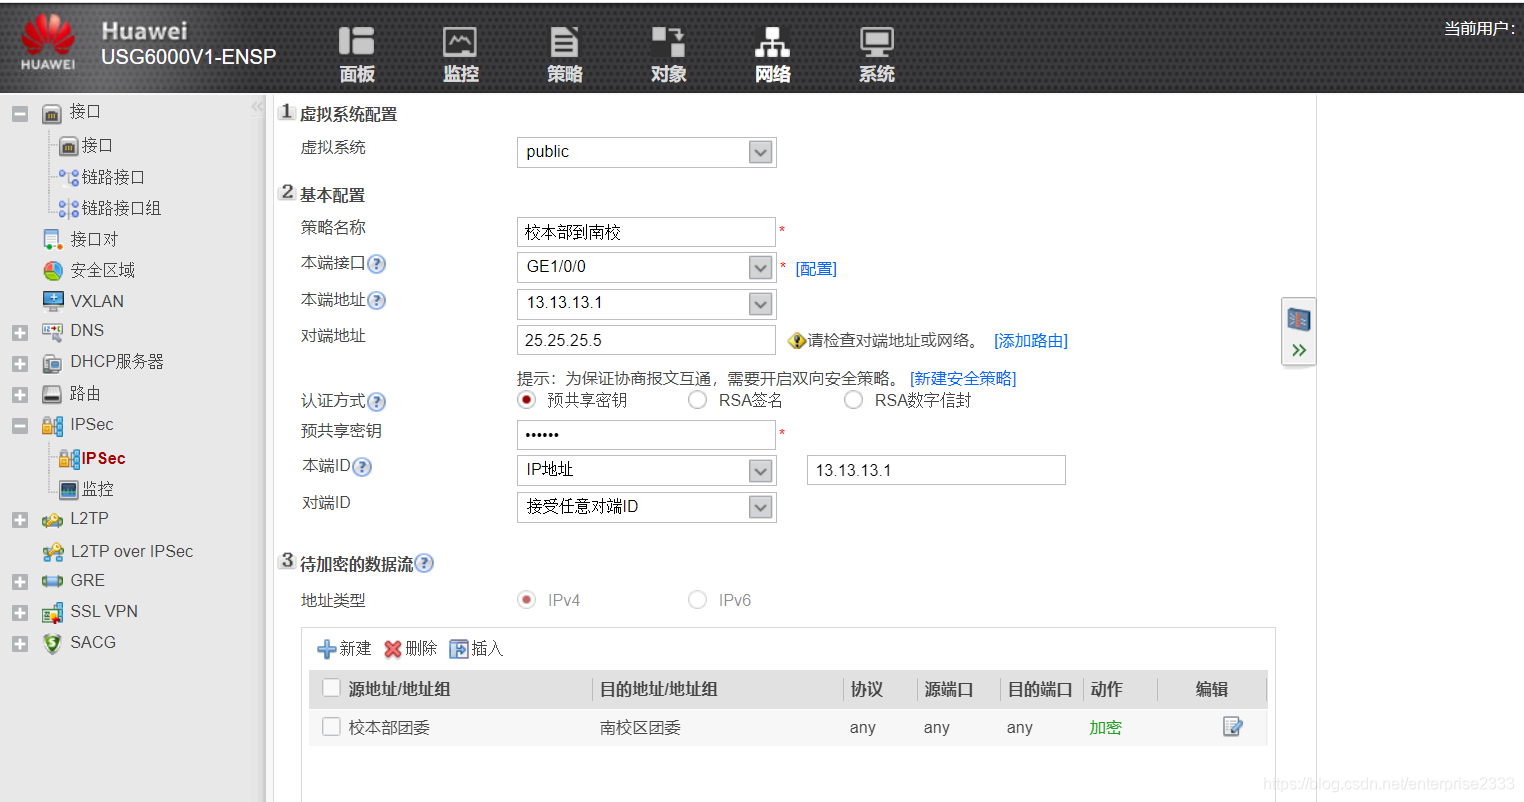
Task: Click the 对端地址 25.25.25.5 field
Action: pyautogui.click(x=646, y=340)
